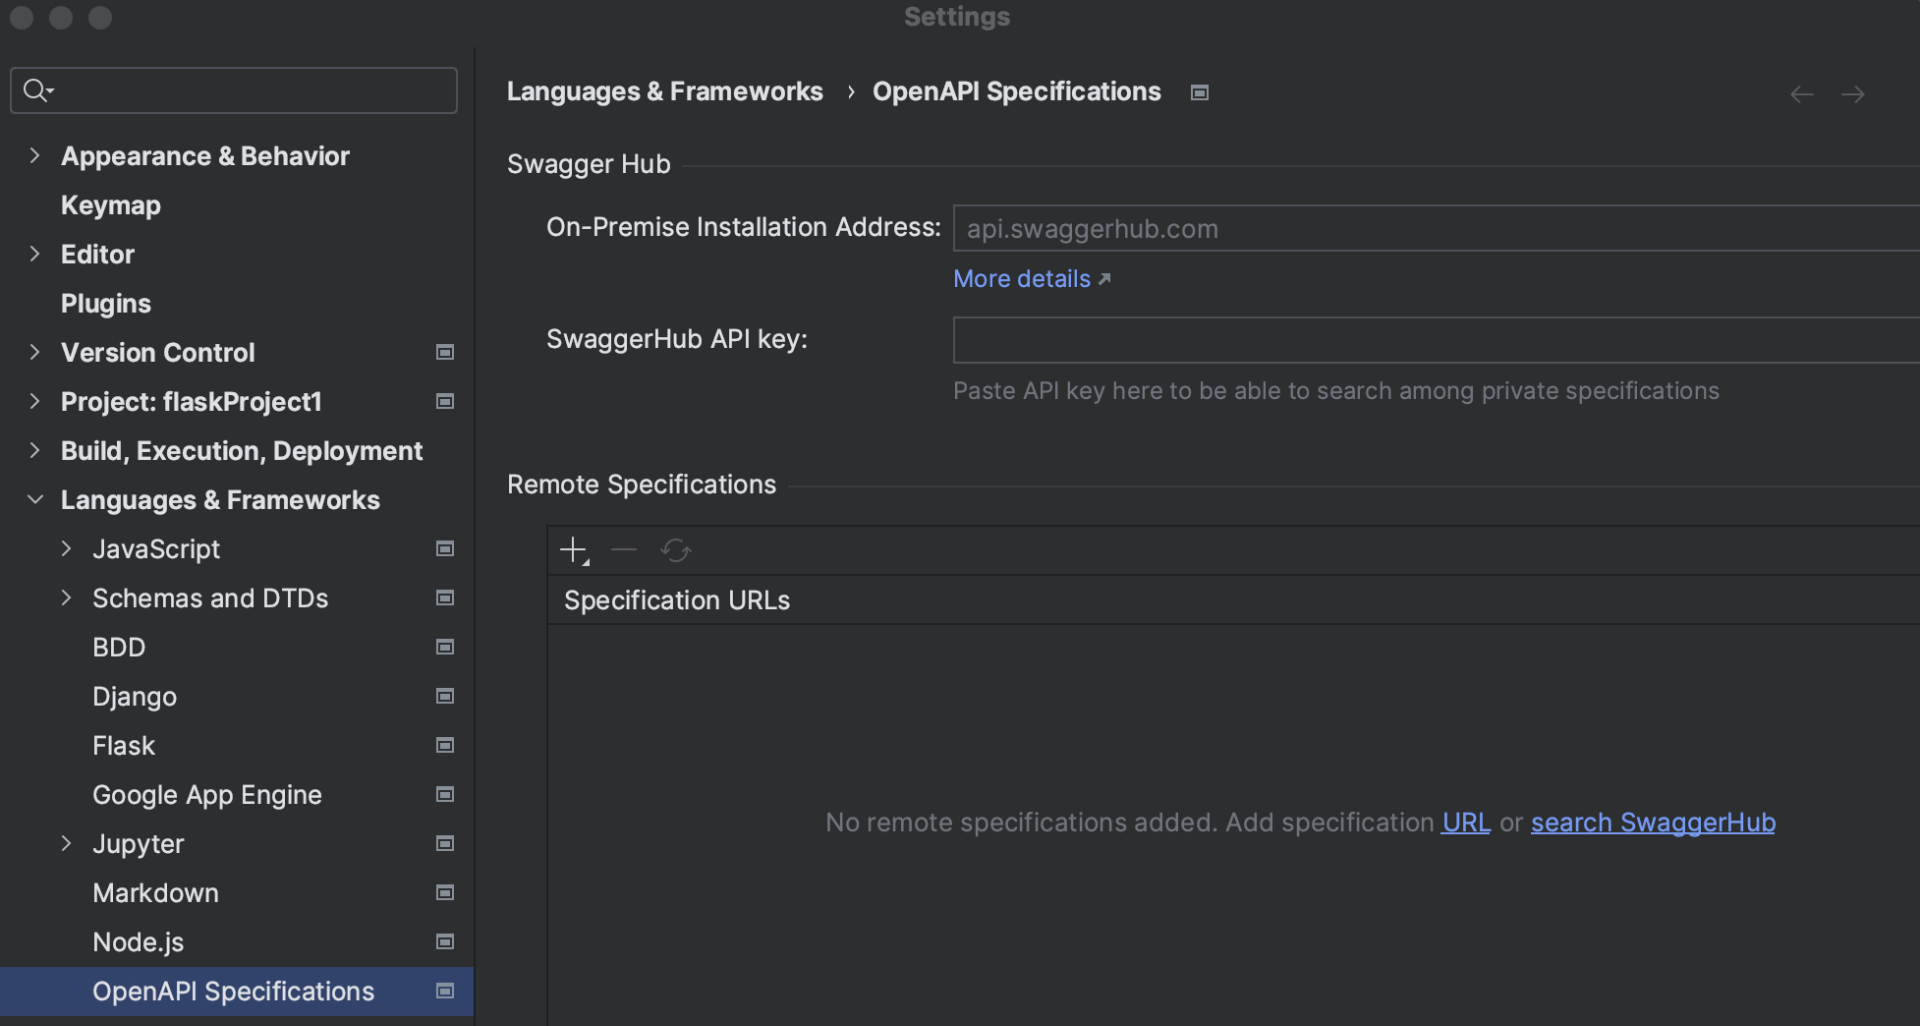The height and width of the screenshot is (1026, 1920).
Task: Click the reload specifications refresh icon
Action: click(x=676, y=550)
